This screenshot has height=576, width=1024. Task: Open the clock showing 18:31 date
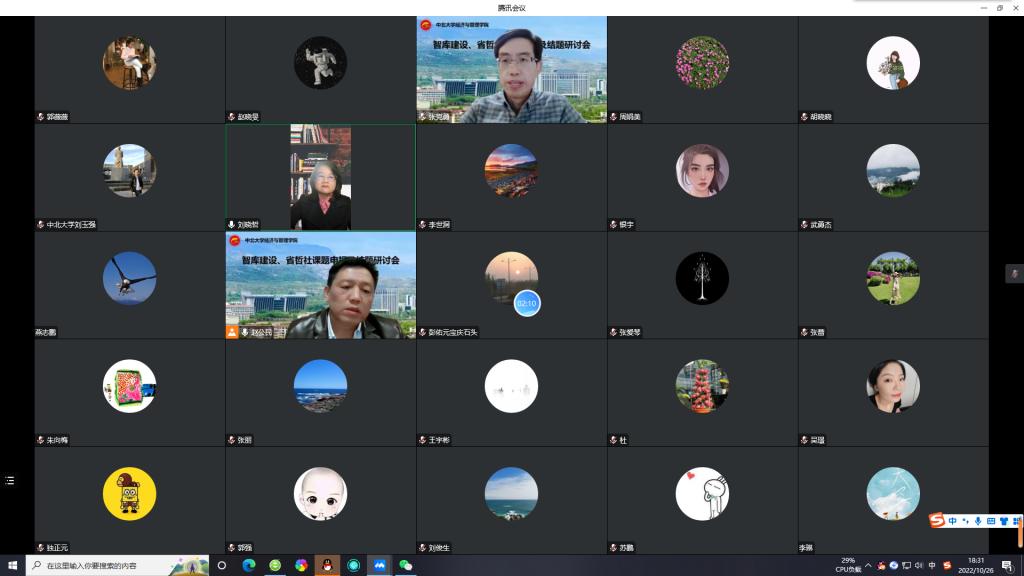[x=976, y=566]
